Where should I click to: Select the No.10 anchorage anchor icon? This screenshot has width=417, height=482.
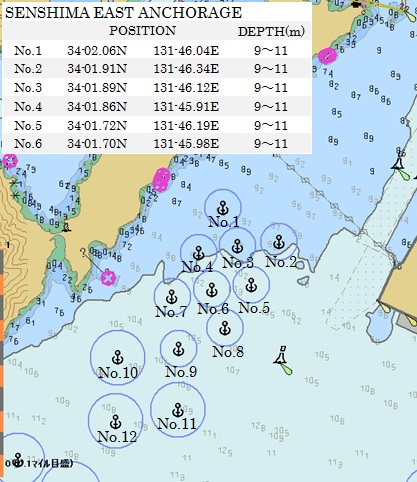(x=117, y=357)
